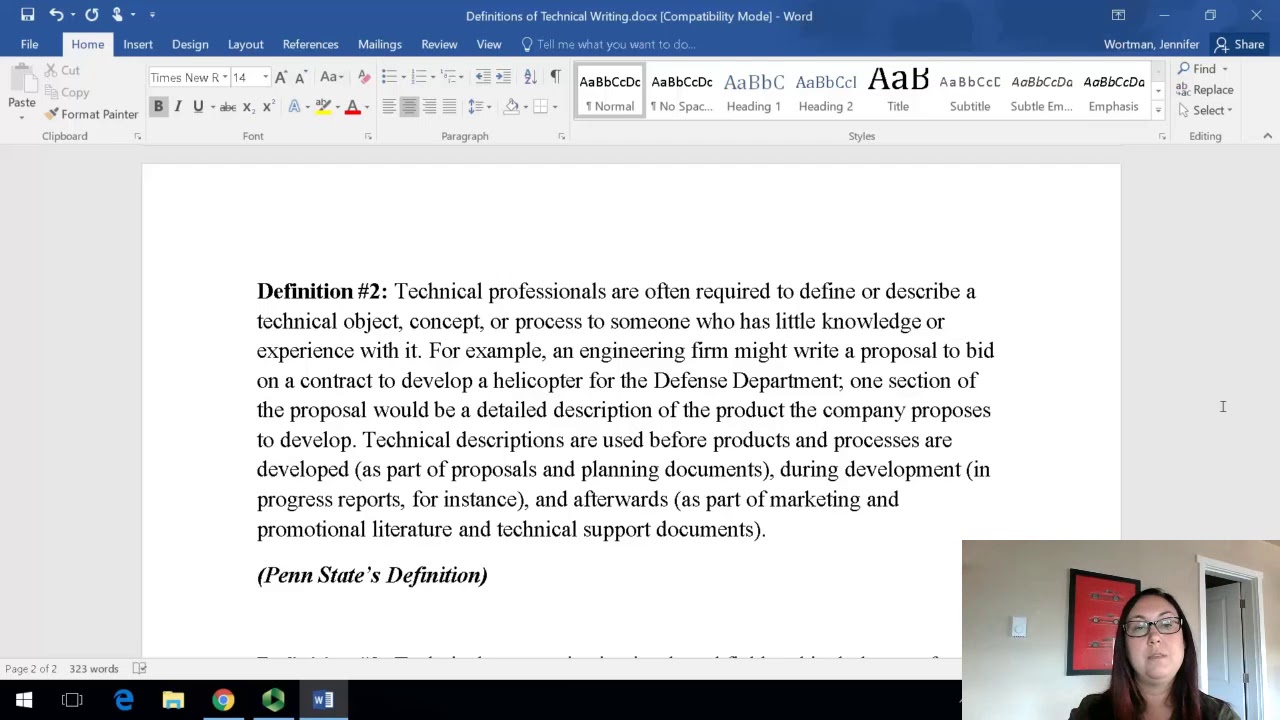The height and width of the screenshot is (720, 1280).
Task: Align text right
Action: (429, 107)
